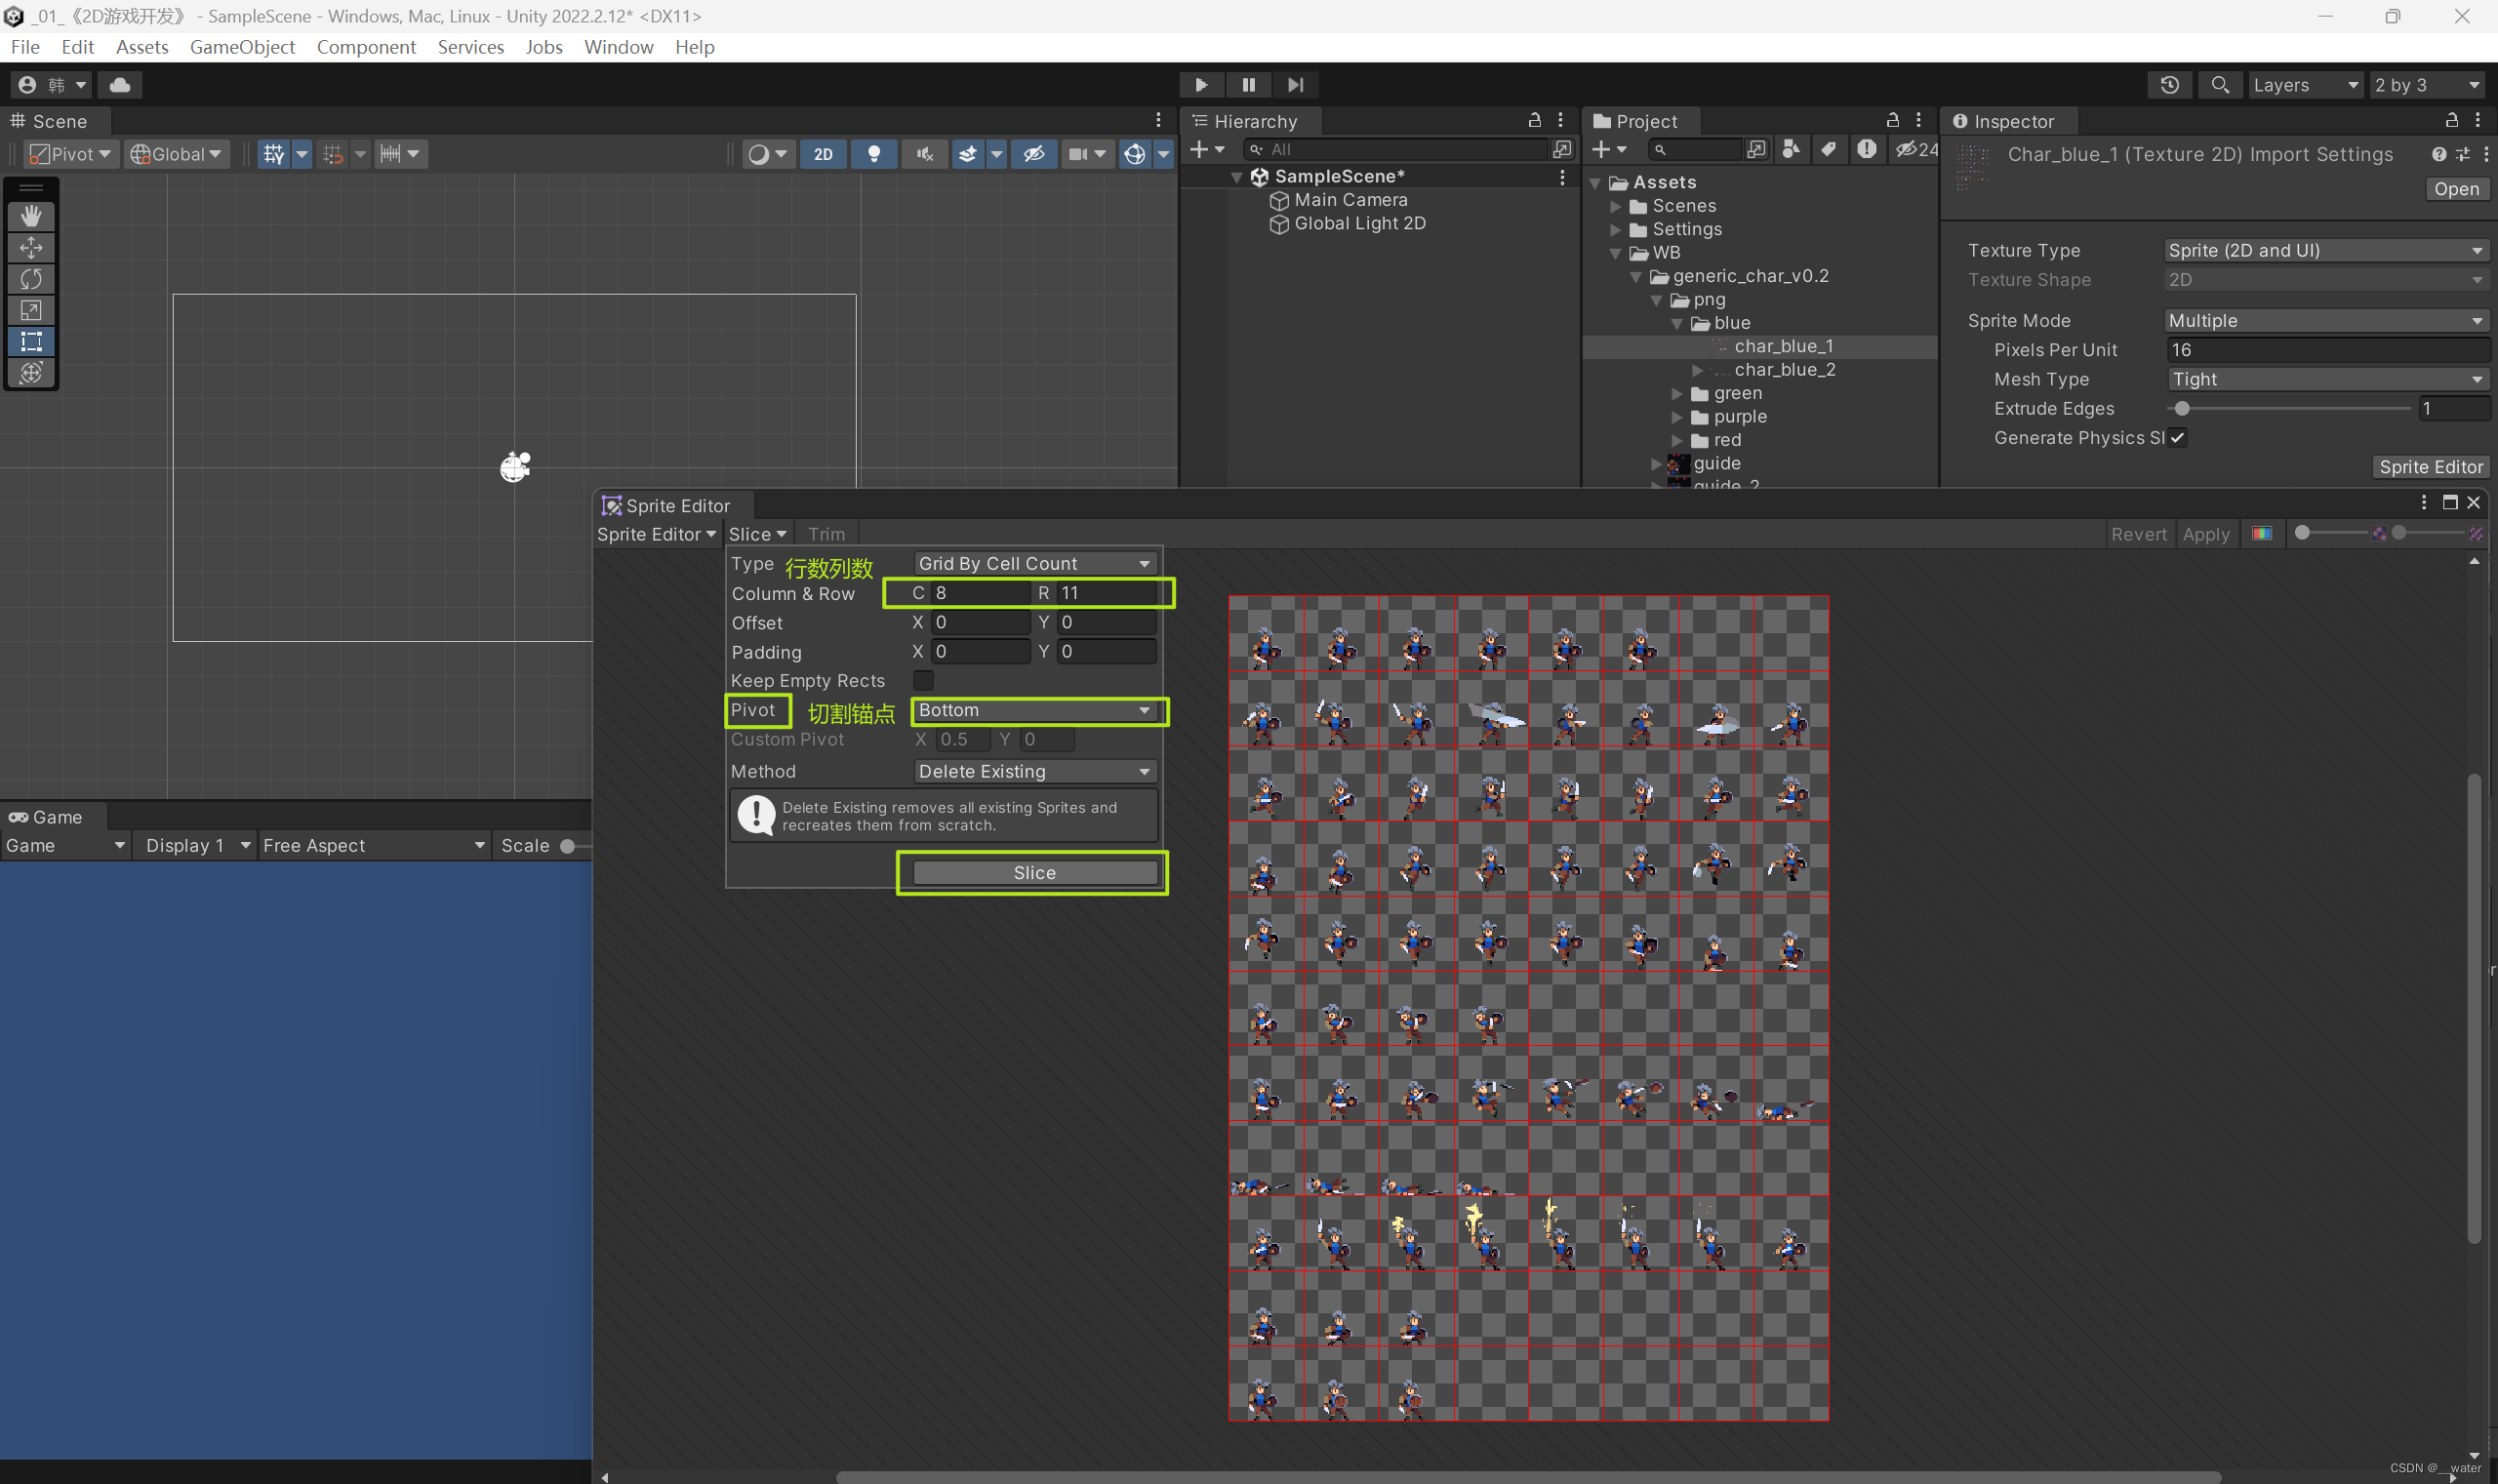Select the Rect tool

pyautogui.click(x=31, y=342)
